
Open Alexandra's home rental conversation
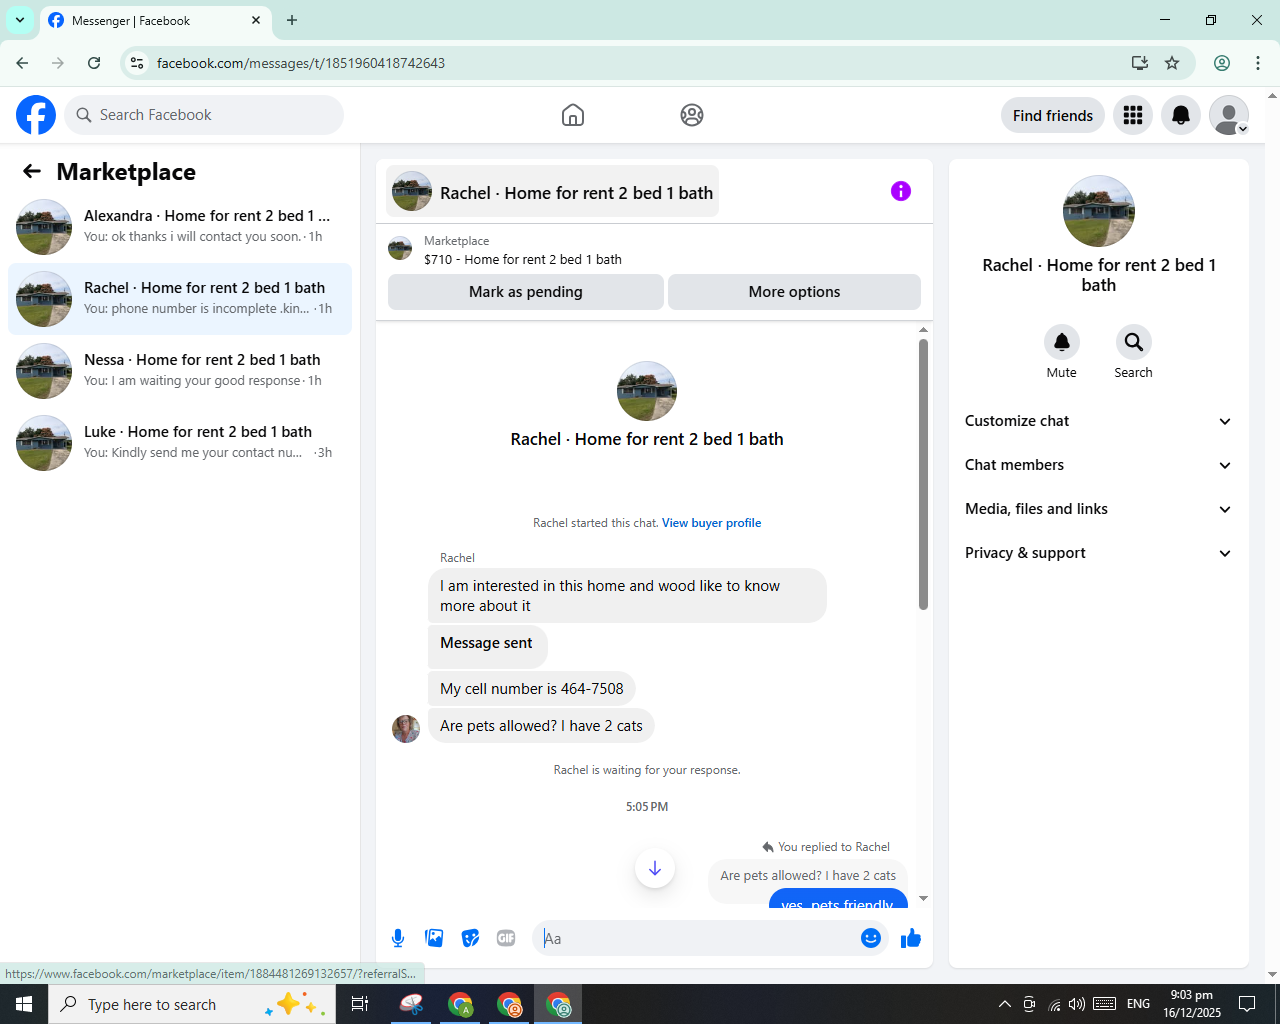[180, 227]
